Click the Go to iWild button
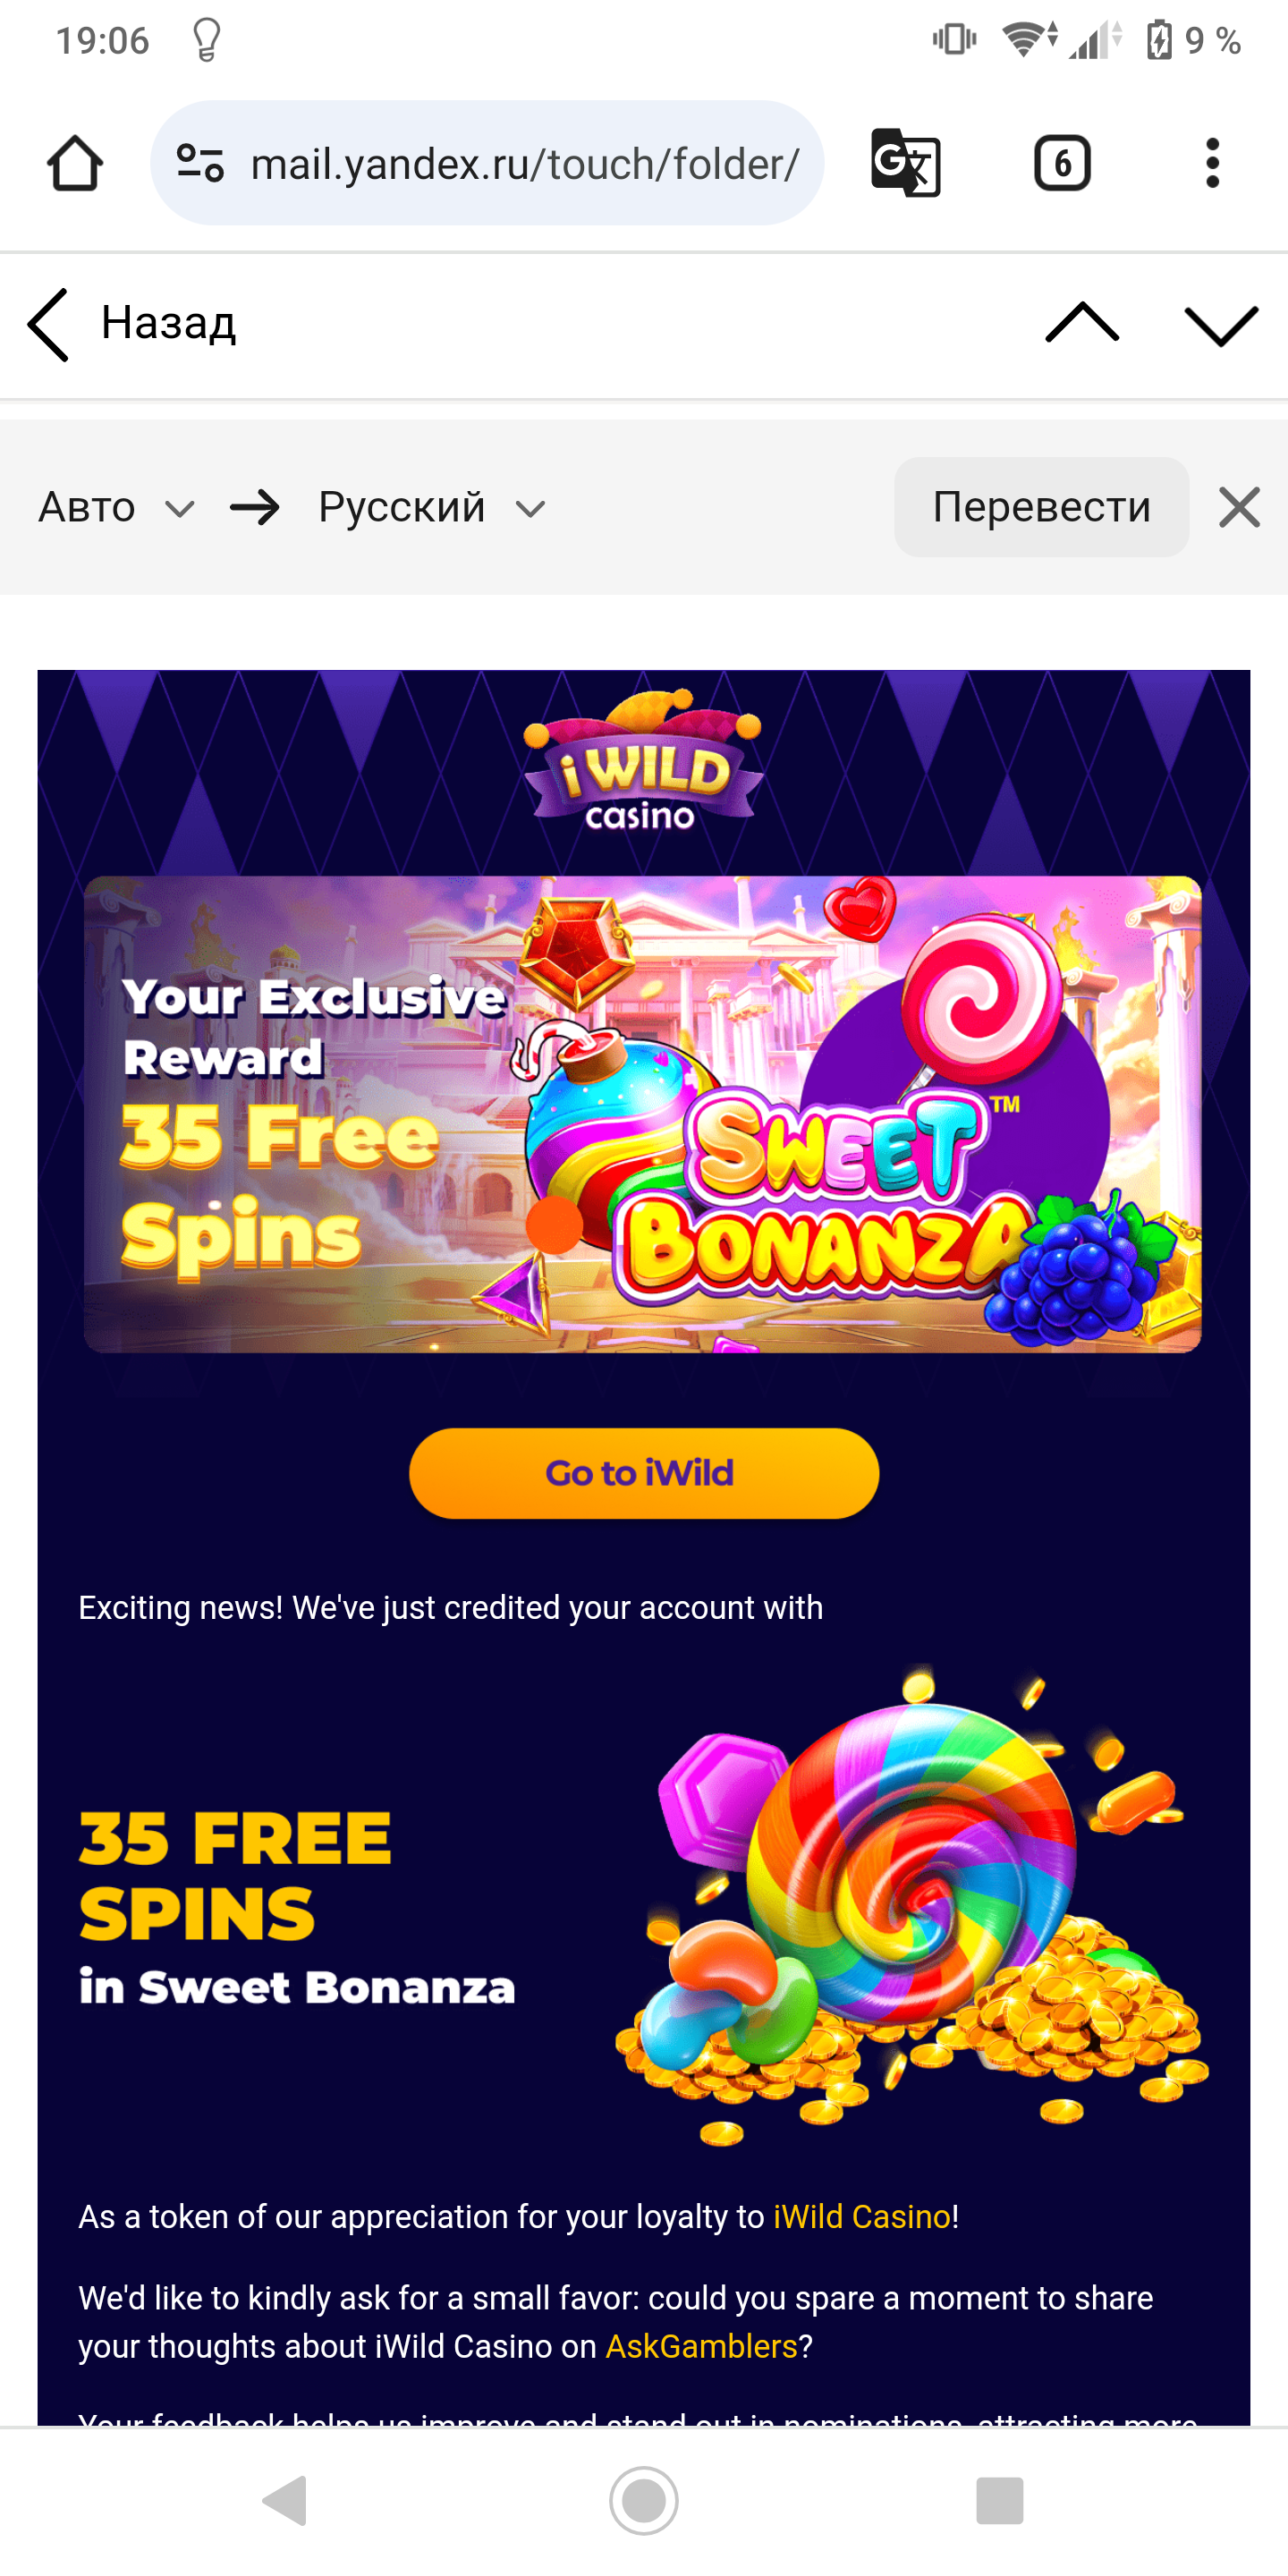The width and height of the screenshot is (1288, 2576). [x=644, y=1473]
